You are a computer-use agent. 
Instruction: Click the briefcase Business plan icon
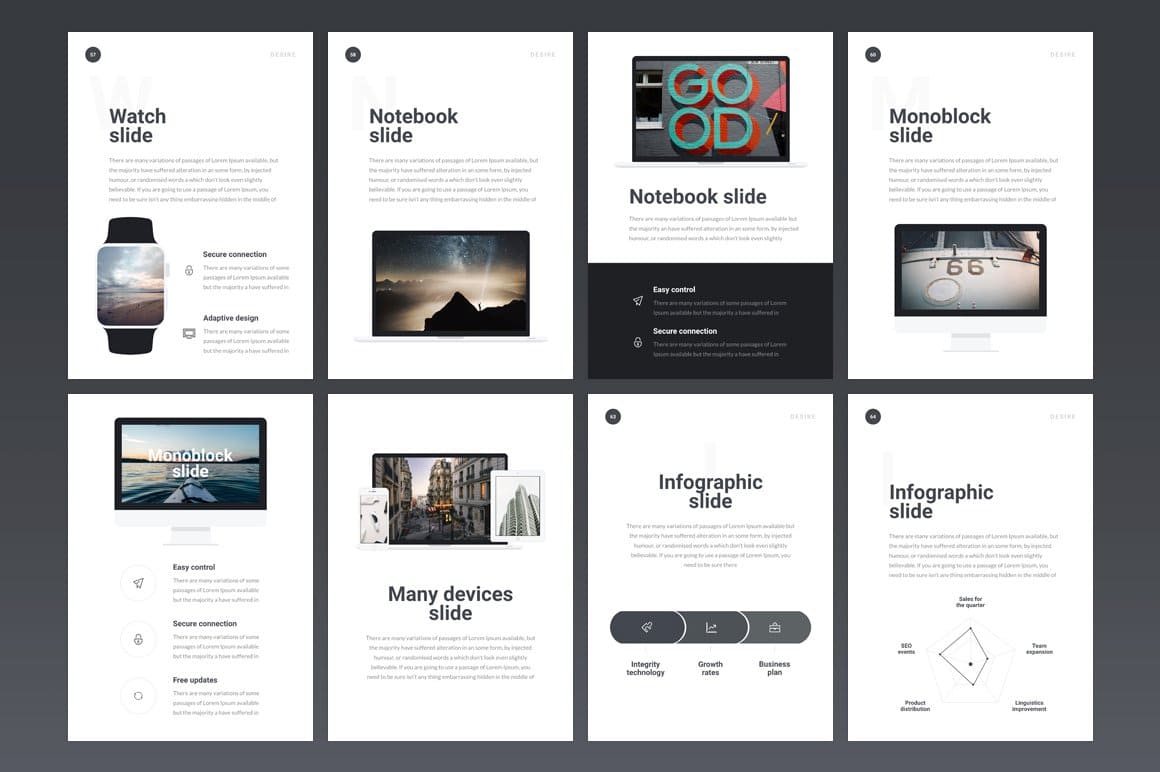coord(775,627)
